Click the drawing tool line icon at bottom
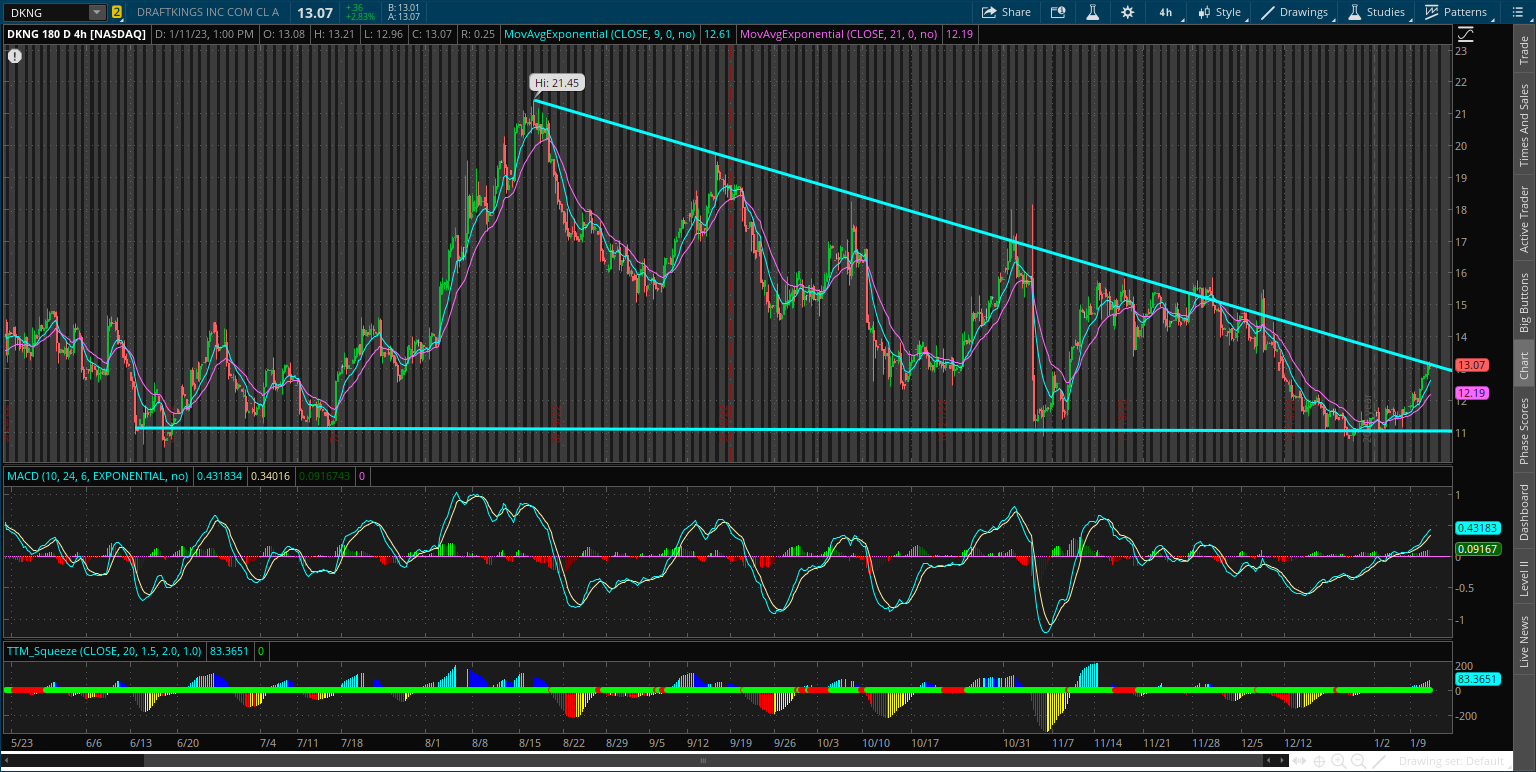 1380,761
